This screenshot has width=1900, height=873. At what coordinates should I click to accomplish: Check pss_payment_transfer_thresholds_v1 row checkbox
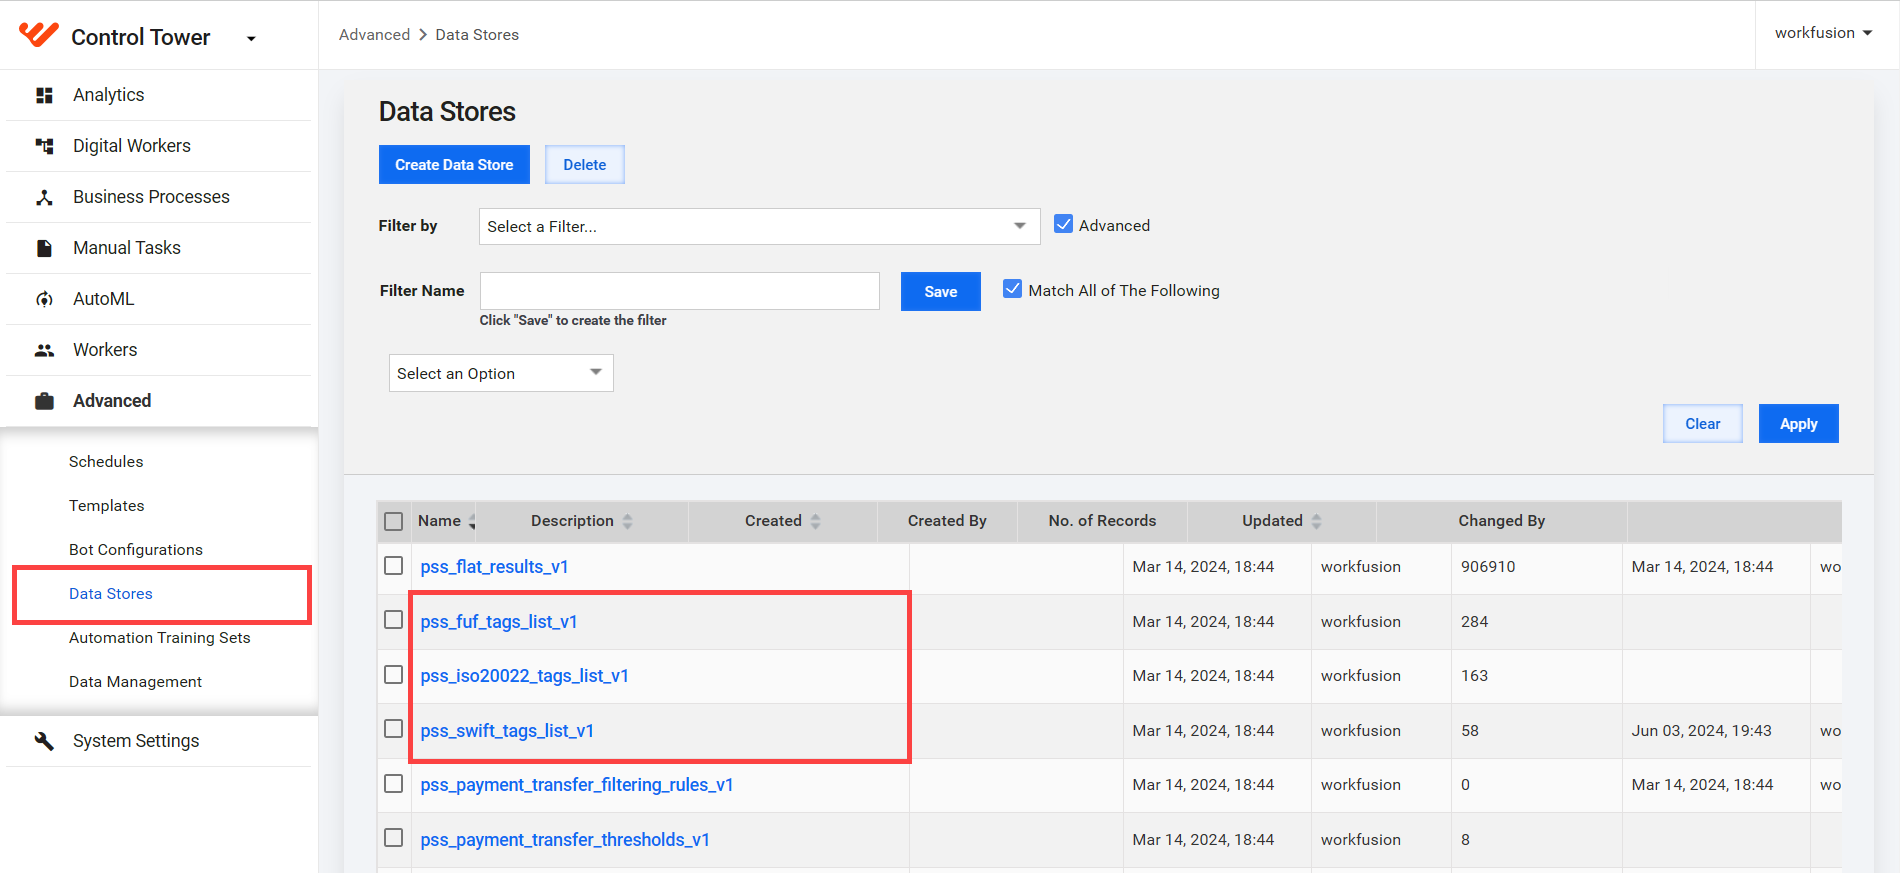(x=394, y=839)
